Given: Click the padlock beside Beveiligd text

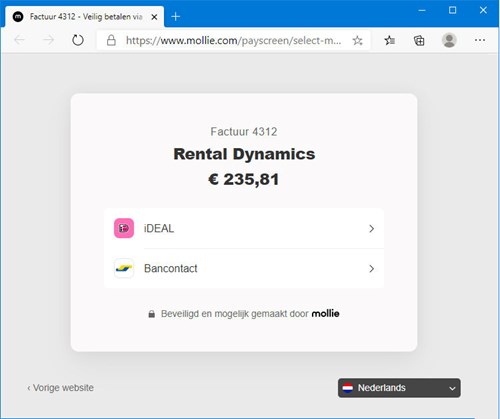Looking at the screenshot, I should tap(151, 314).
